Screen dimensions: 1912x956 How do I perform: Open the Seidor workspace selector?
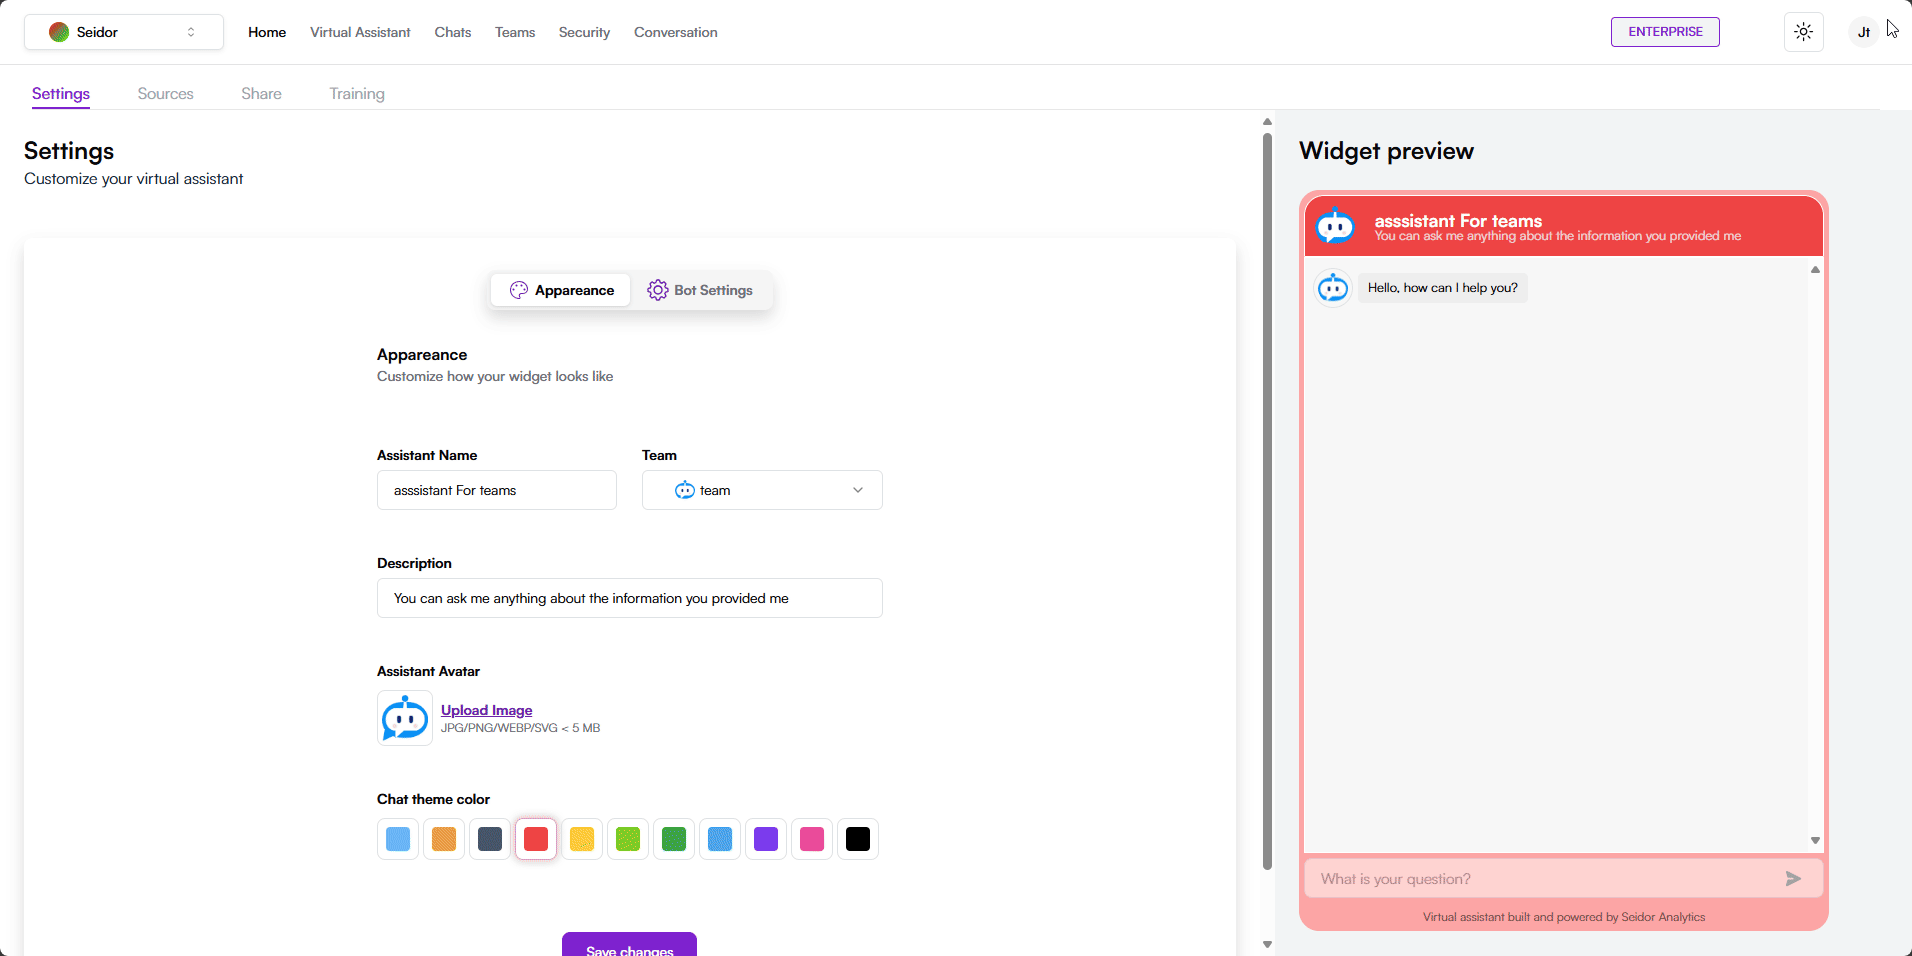coord(124,32)
